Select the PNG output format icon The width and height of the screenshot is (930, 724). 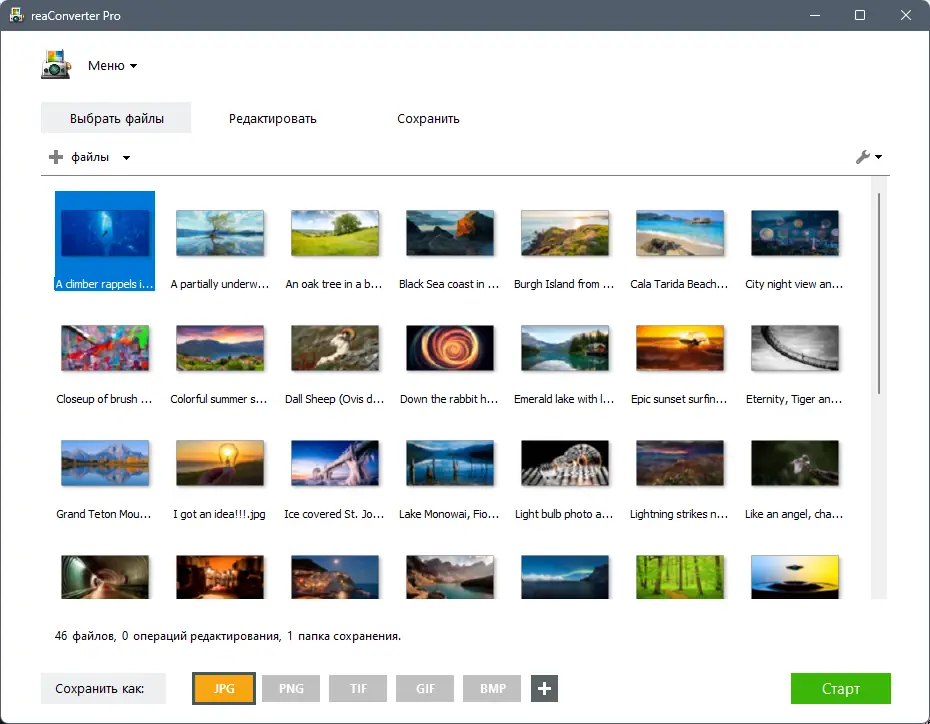point(290,688)
